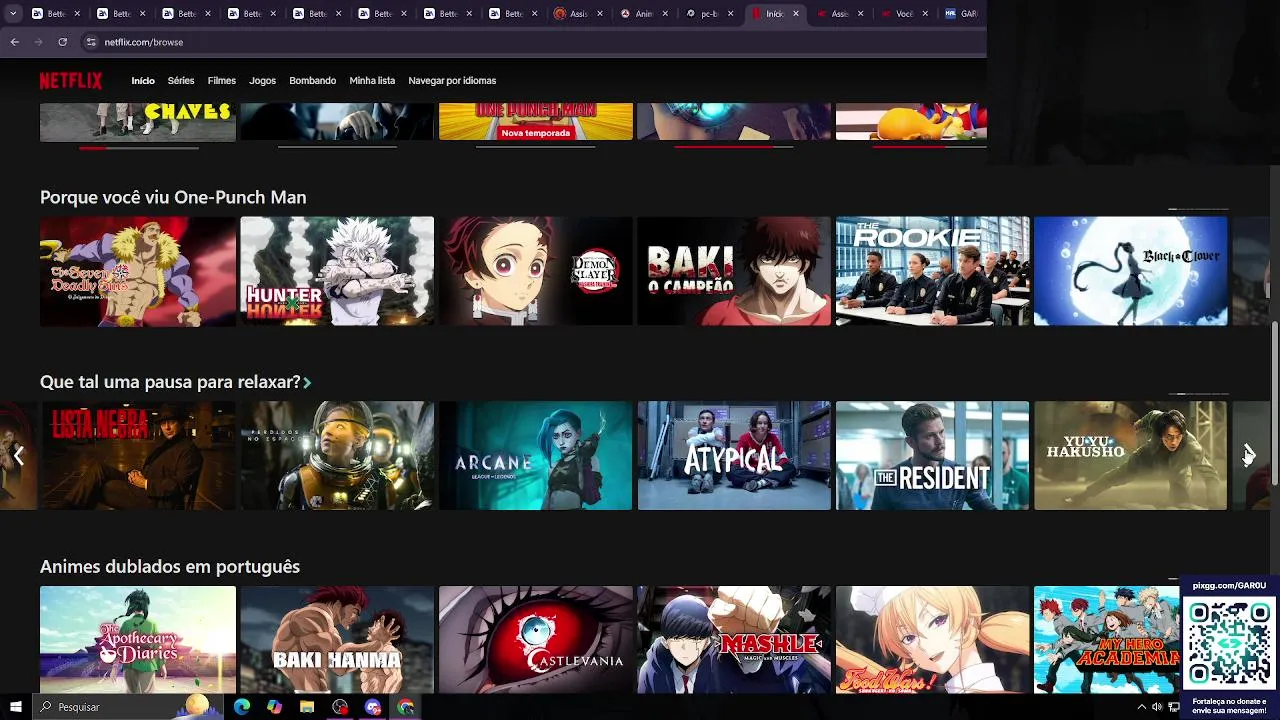Open File Explorer from the taskbar
Viewport: 1280px width, 720px height.
coord(307,707)
